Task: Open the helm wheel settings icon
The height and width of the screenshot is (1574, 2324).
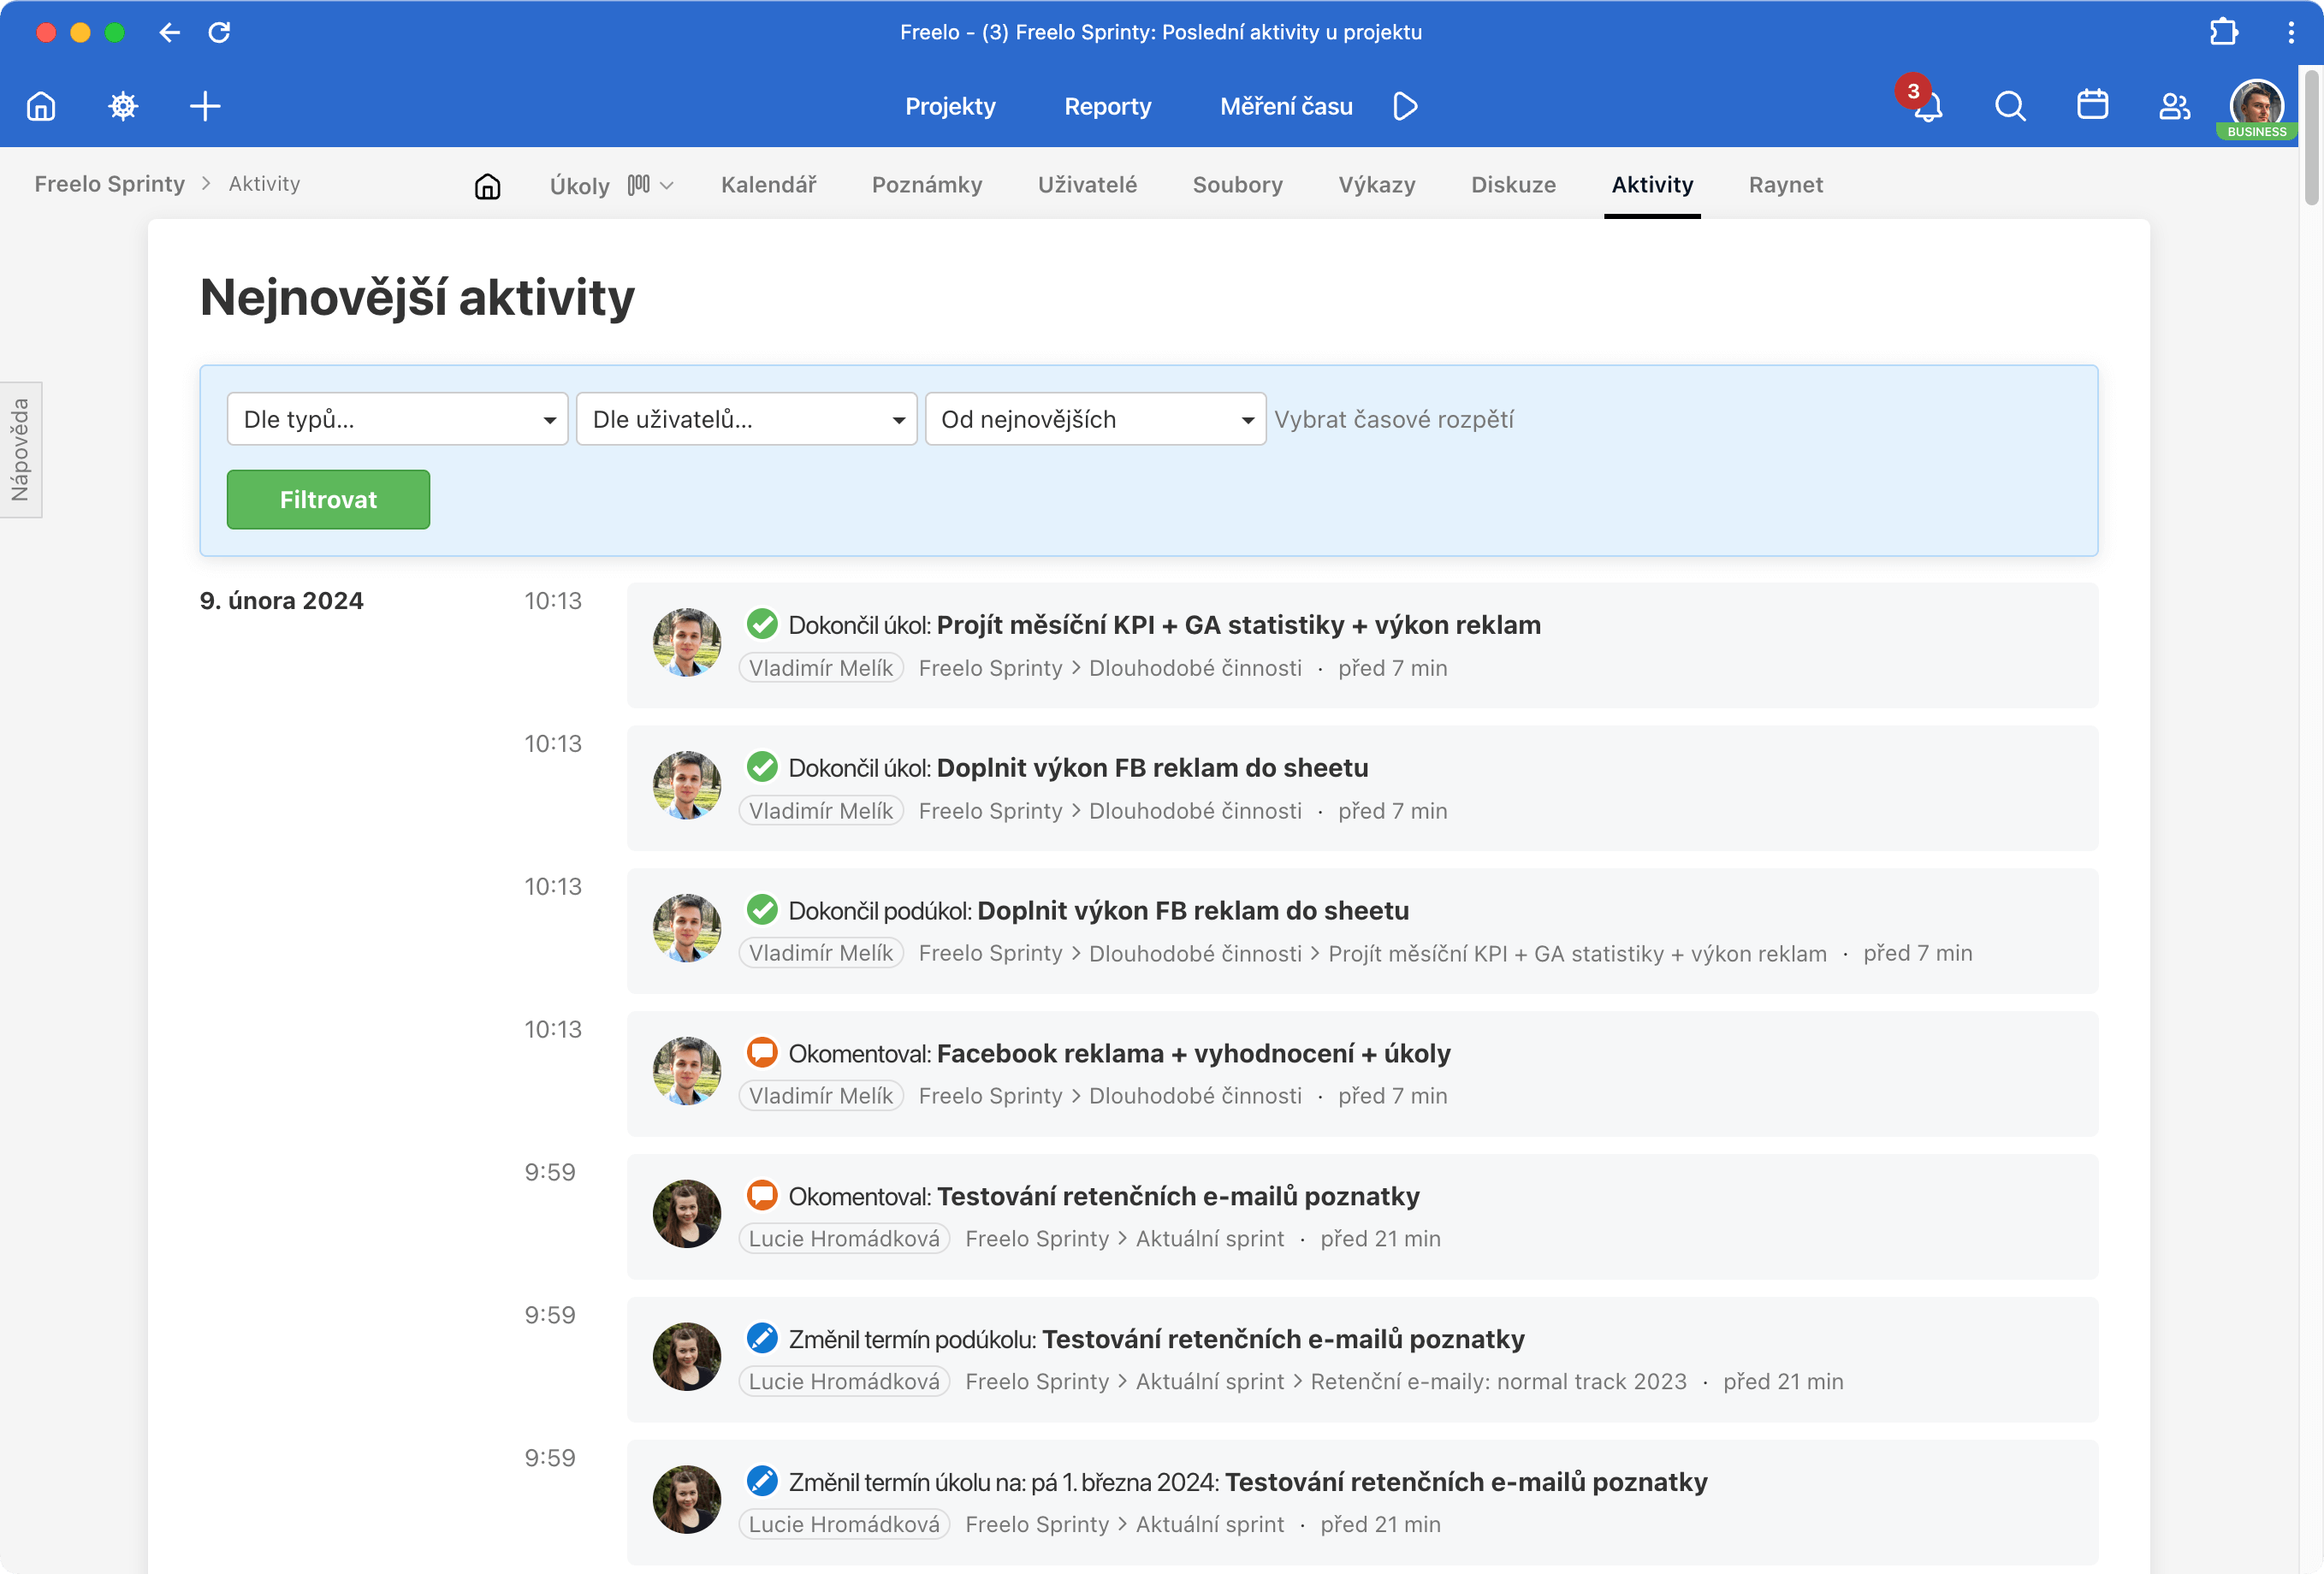Action: (x=123, y=106)
